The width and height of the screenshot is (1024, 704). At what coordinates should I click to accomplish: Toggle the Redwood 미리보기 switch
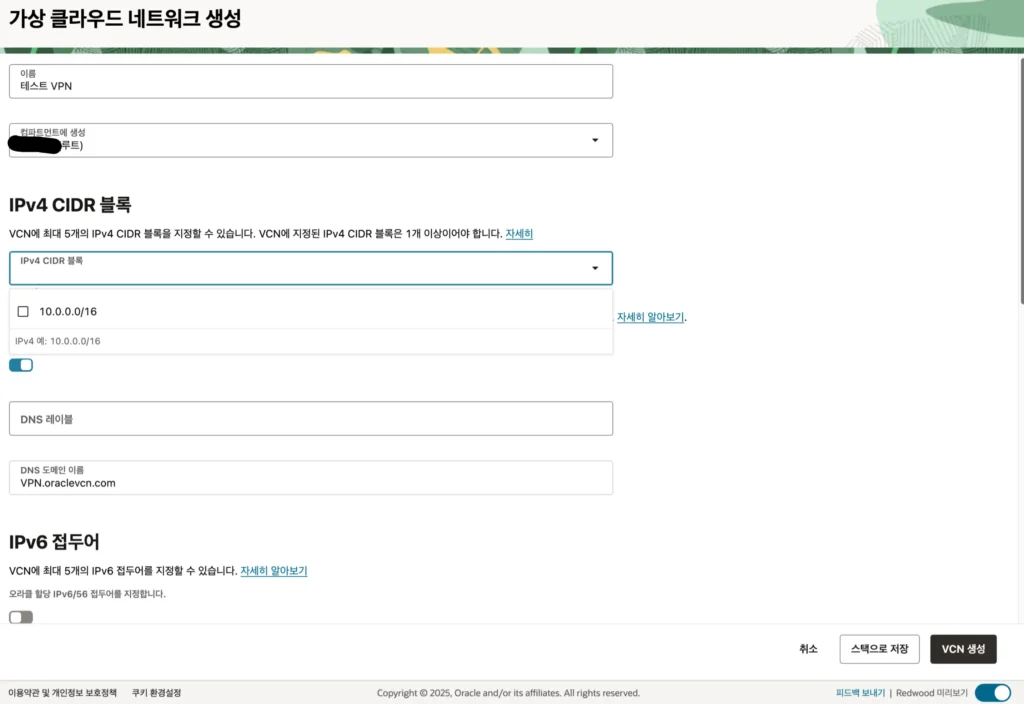coord(992,692)
